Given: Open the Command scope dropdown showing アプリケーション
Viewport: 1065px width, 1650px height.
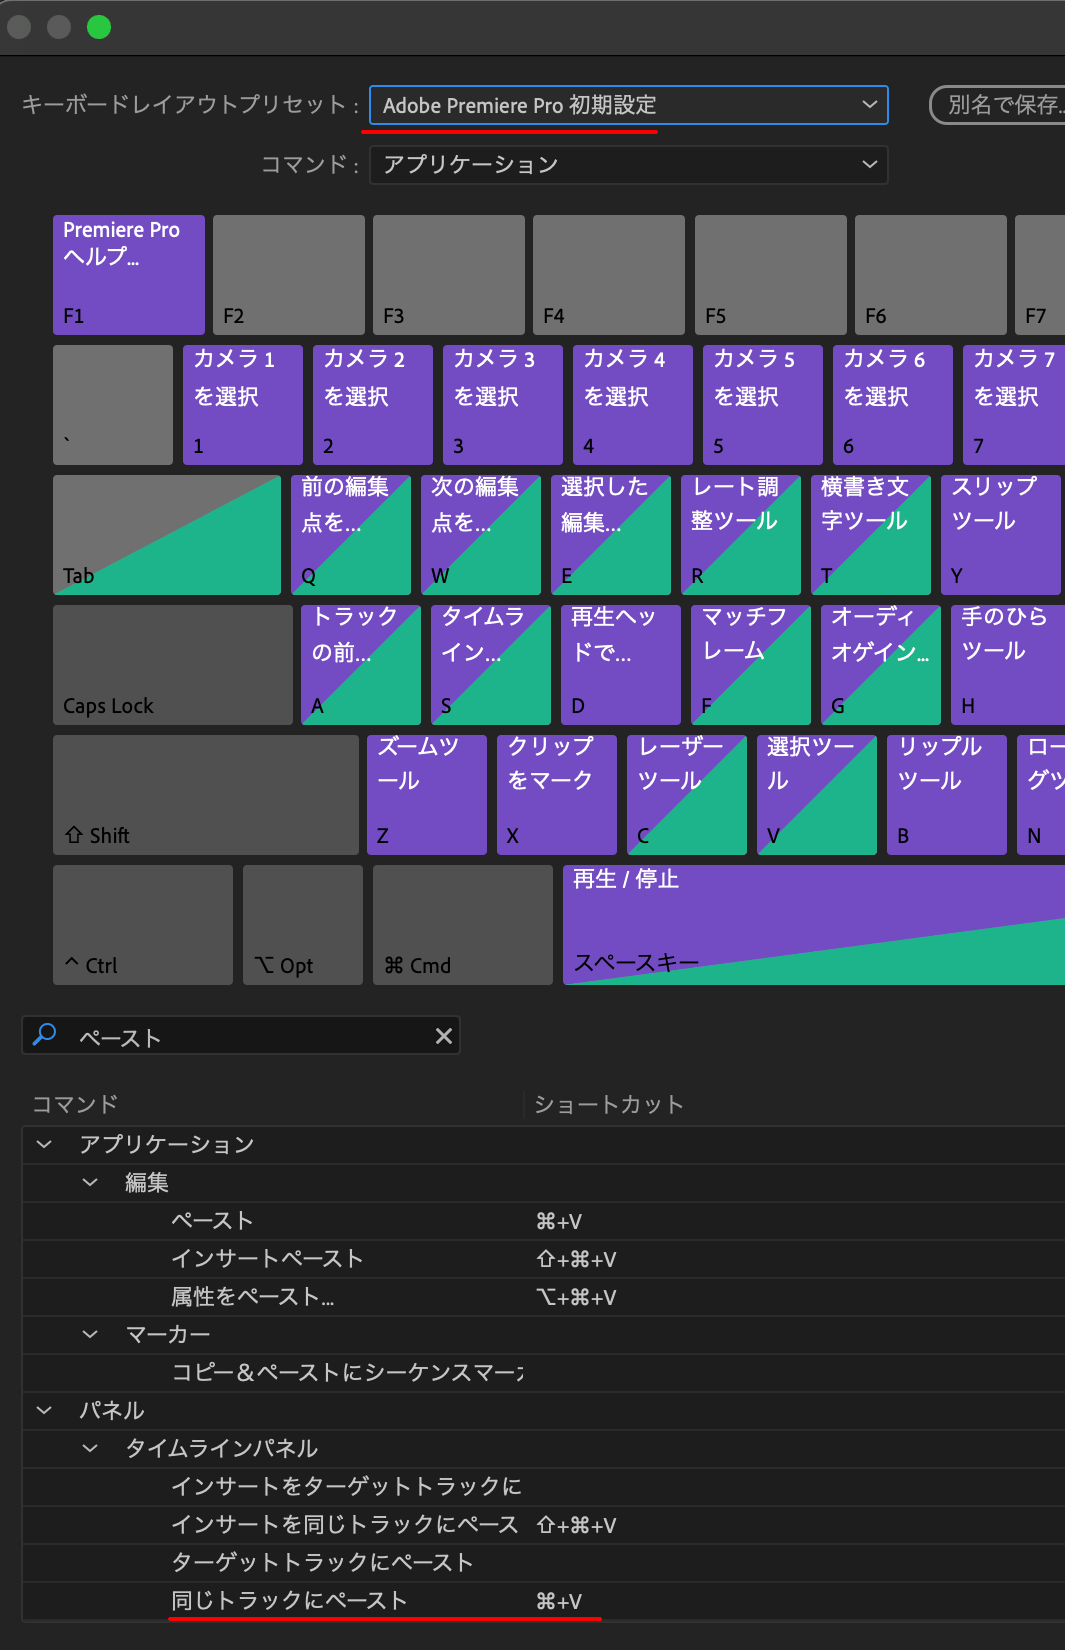Looking at the screenshot, I should [x=628, y=165].
